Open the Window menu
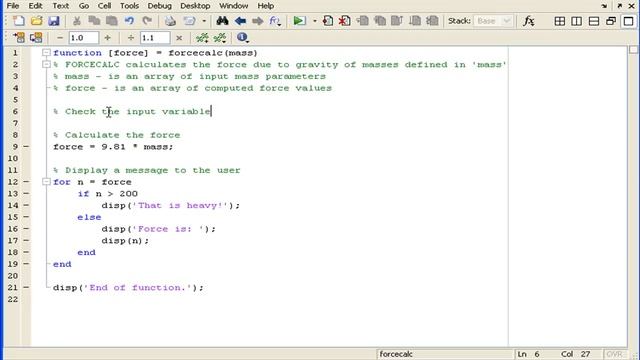 tap(233, 6)
